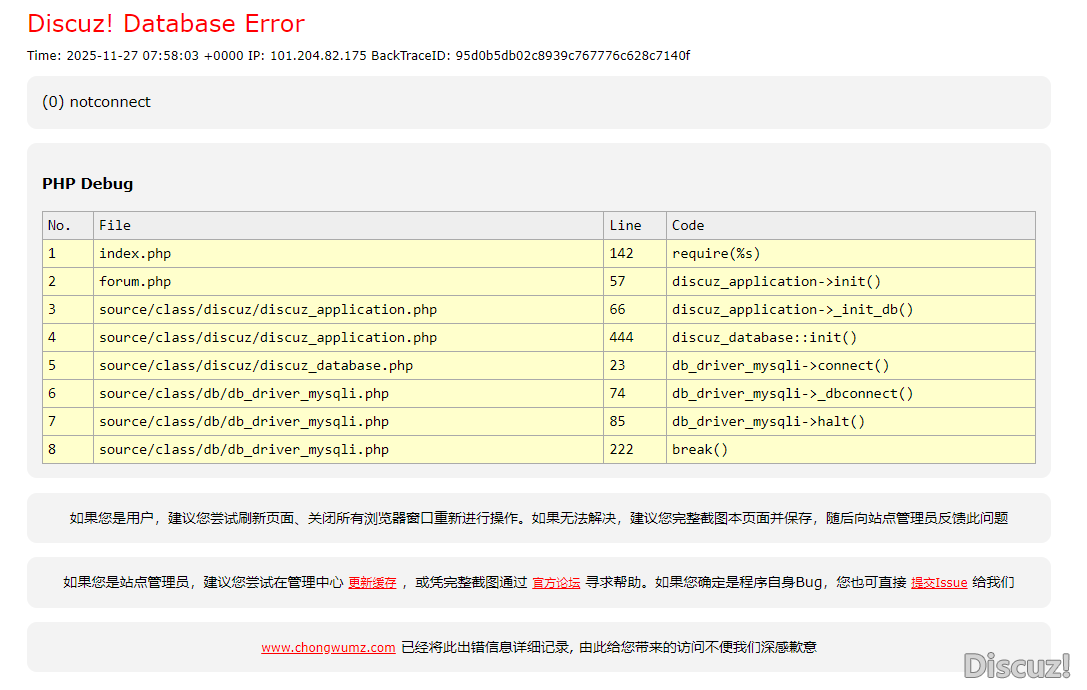The height and width of the screenshot is (690, 1087).
Task: Click the PHP Debug section title
Action: (x=88, y=184)
